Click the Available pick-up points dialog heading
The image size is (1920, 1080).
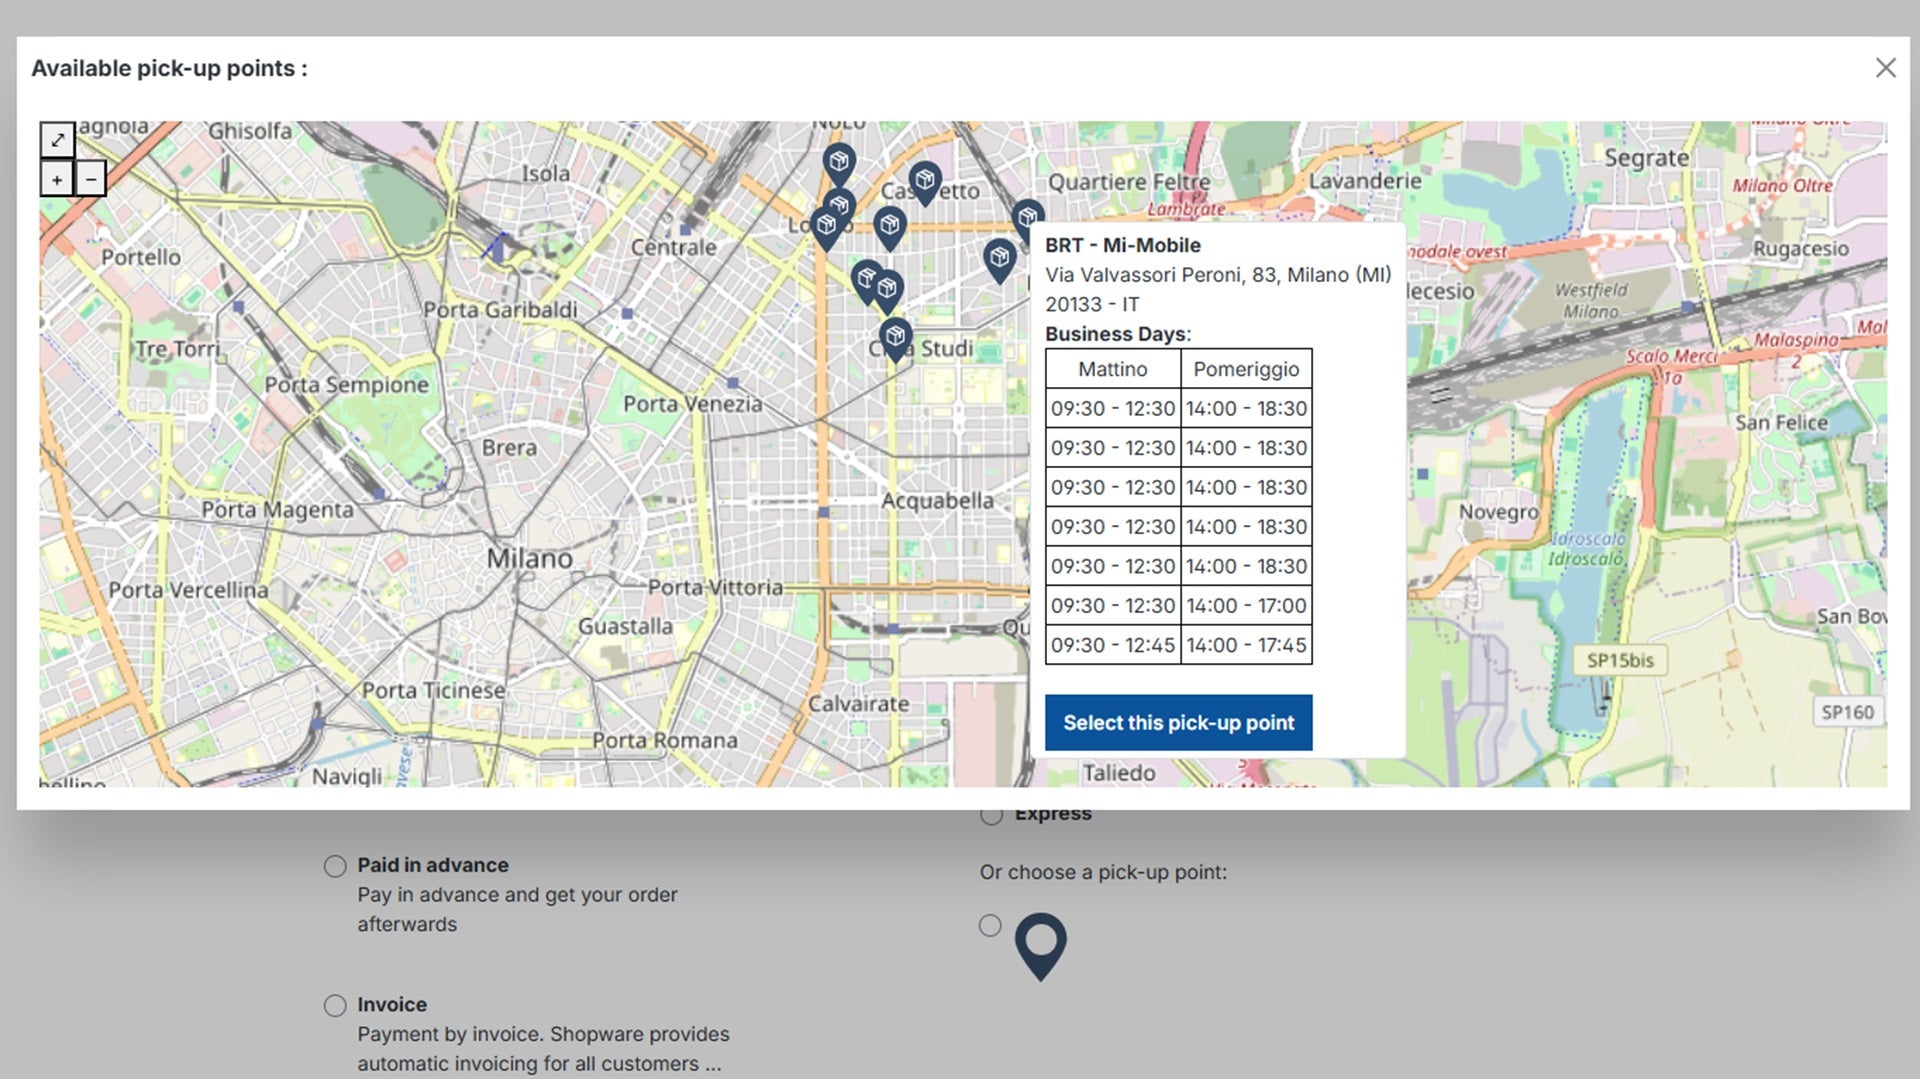coord(169,68)
